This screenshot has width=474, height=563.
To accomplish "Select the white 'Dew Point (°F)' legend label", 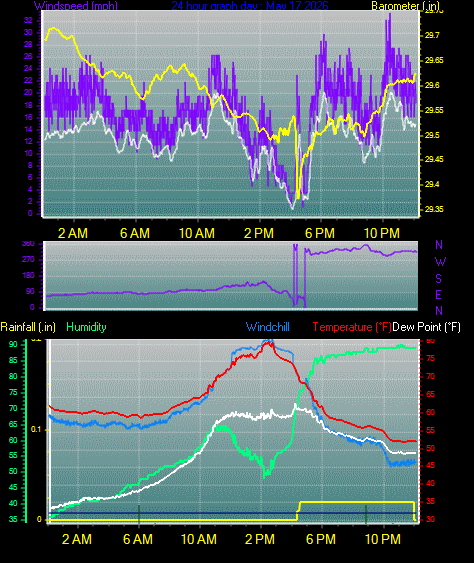I will [426, 327].
